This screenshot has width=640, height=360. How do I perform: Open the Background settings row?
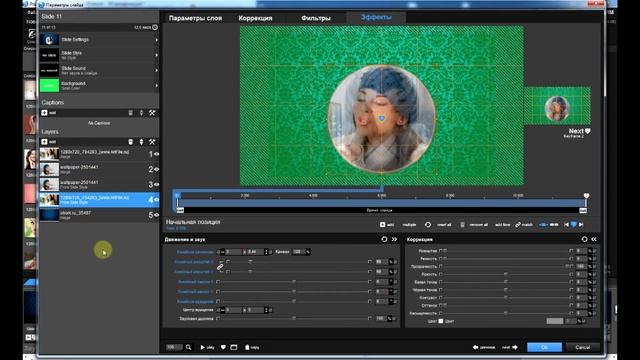(99, 85)
